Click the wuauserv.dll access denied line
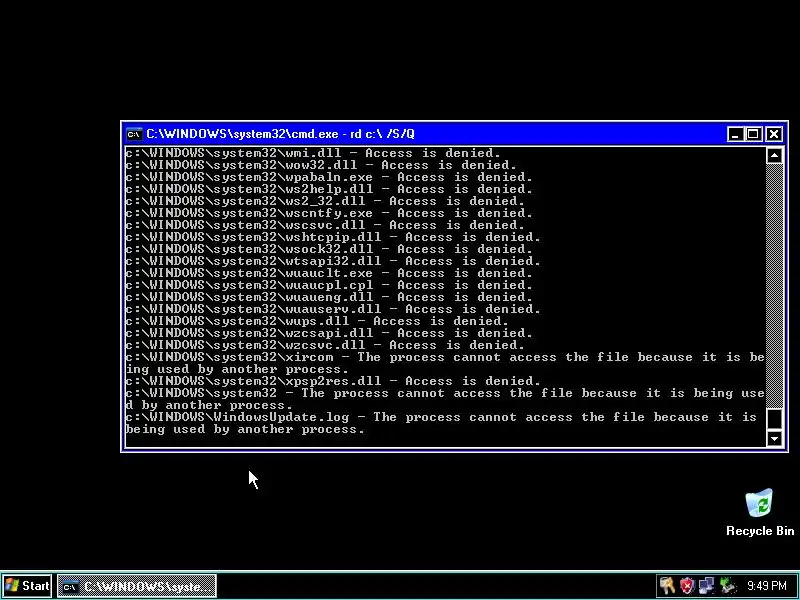 [333, 309]
